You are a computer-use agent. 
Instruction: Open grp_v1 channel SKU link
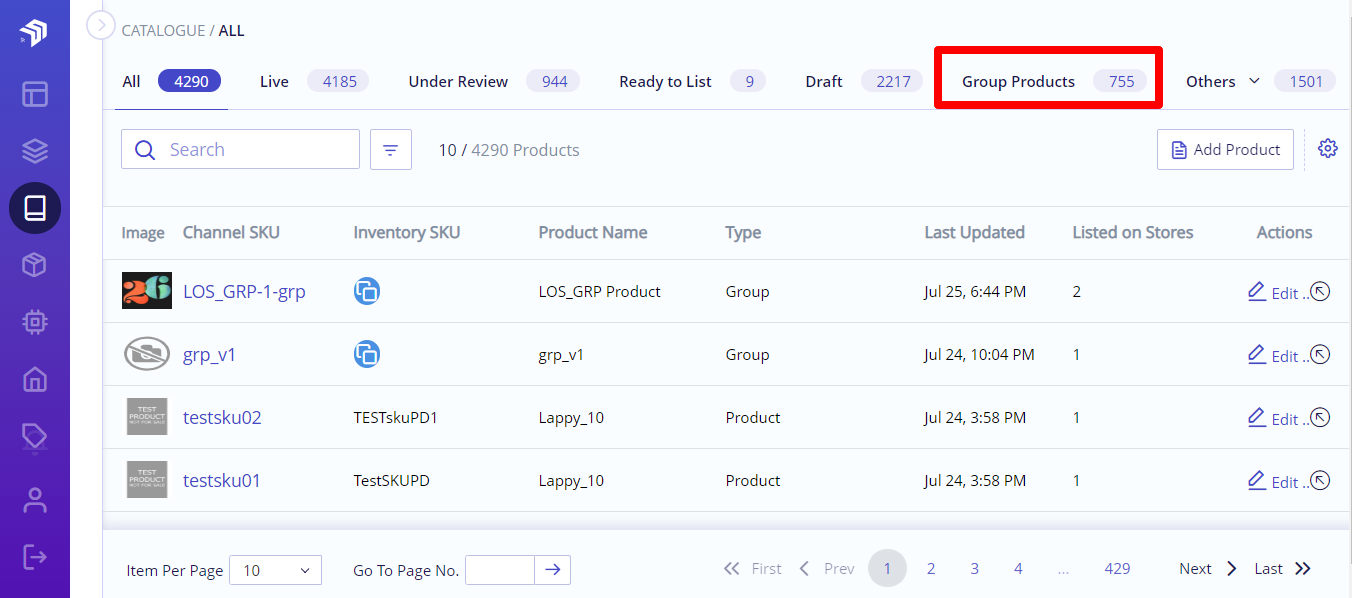click(210, 355)
